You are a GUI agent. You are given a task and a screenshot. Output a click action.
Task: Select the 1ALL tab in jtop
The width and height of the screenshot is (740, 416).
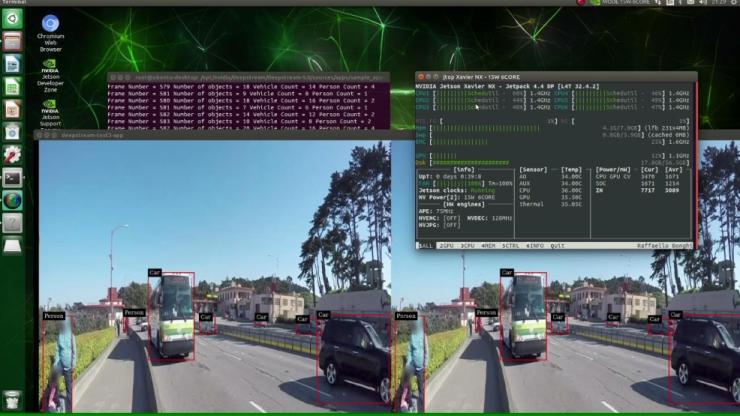[x=425, y=246]
